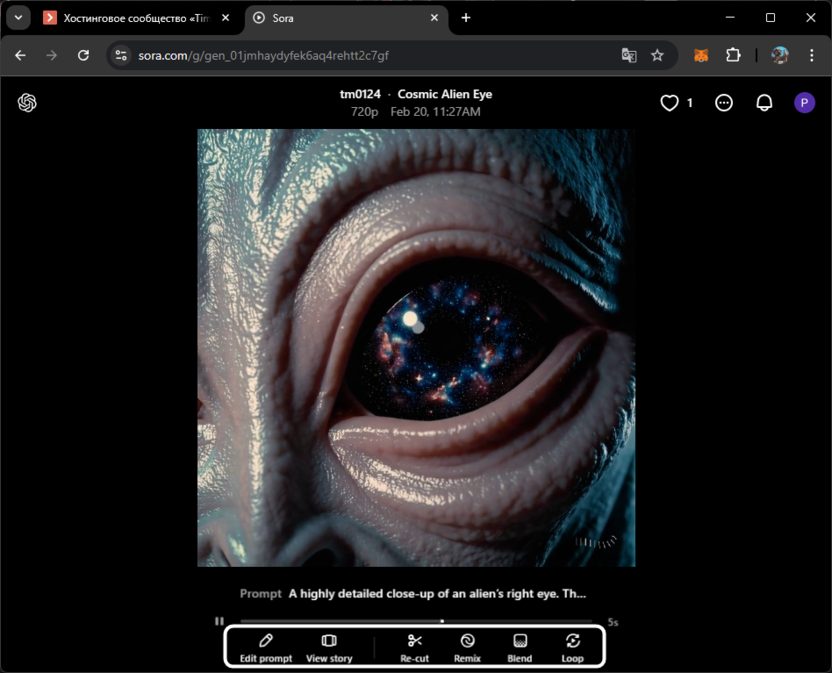Click the Cosmic Alien Eye title

point(445,94)
